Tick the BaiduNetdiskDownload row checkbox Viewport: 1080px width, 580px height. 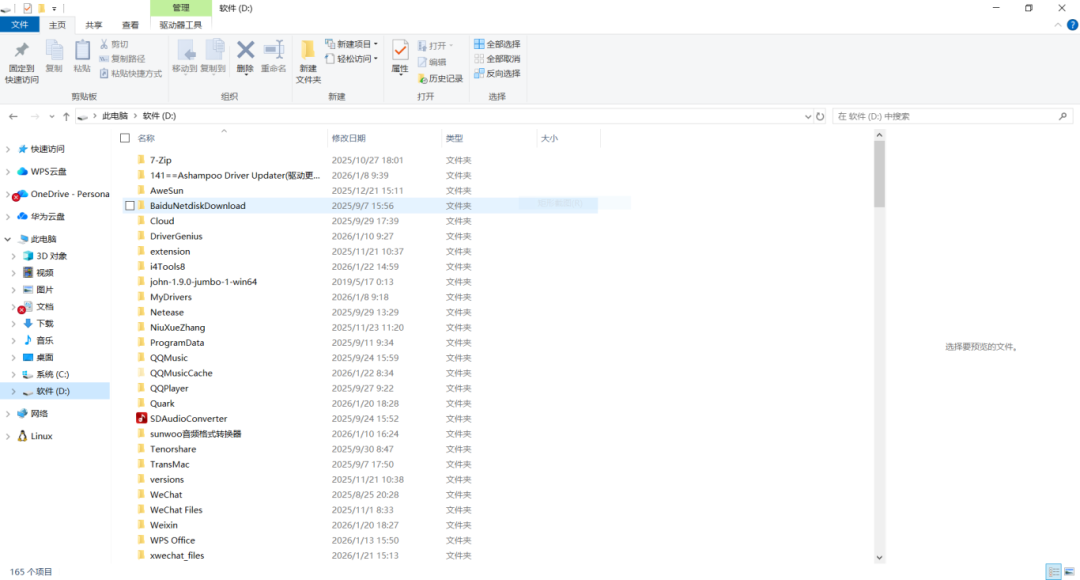pyautogui.click(x=129, y=205)
